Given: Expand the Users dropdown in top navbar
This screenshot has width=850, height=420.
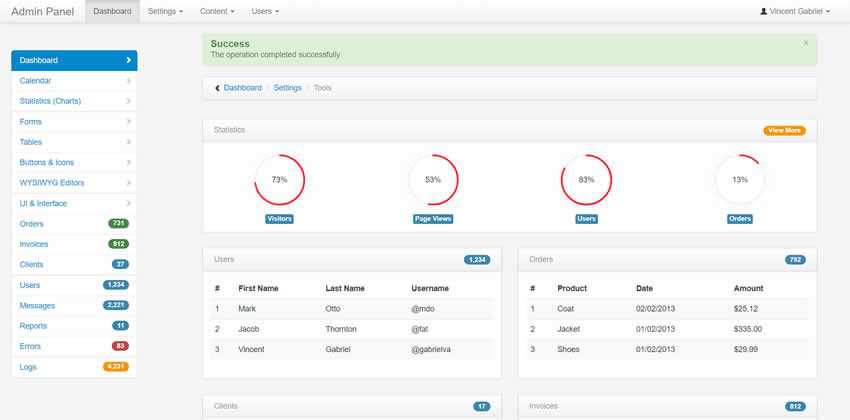Looking at the screenshot, I should pos(265,11).
